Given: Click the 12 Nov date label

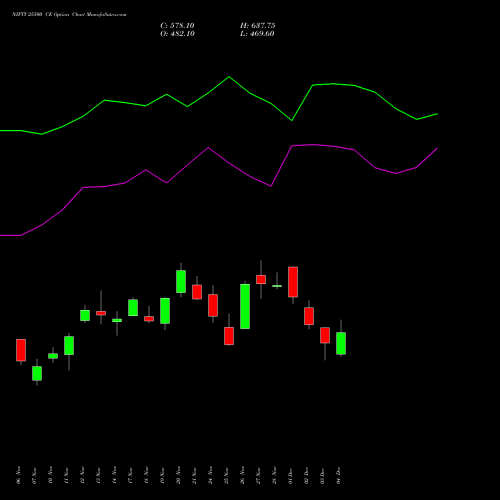Looking at the screenshot, I should point(82,475).
